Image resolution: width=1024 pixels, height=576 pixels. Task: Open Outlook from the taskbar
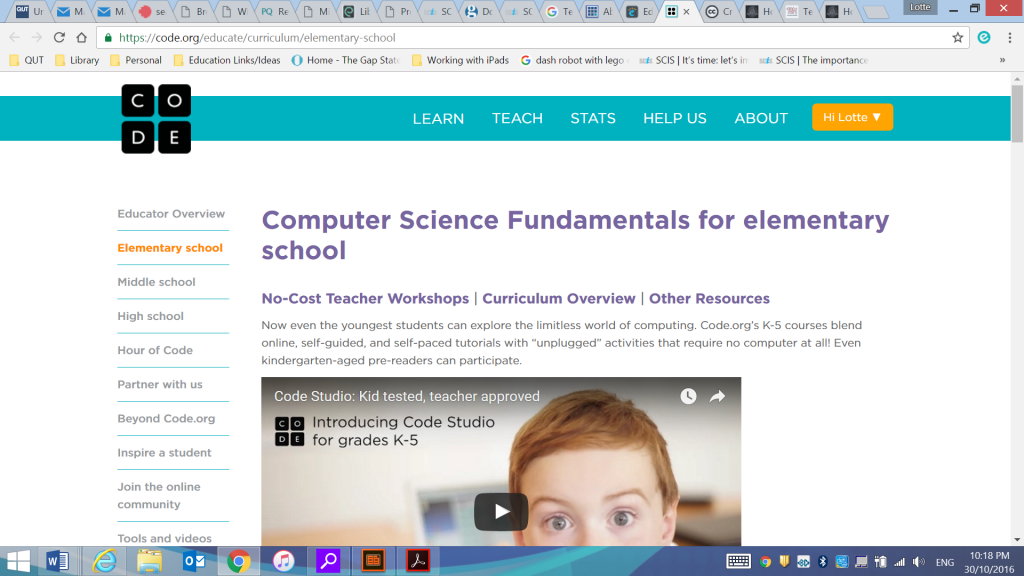pos(194,561)
